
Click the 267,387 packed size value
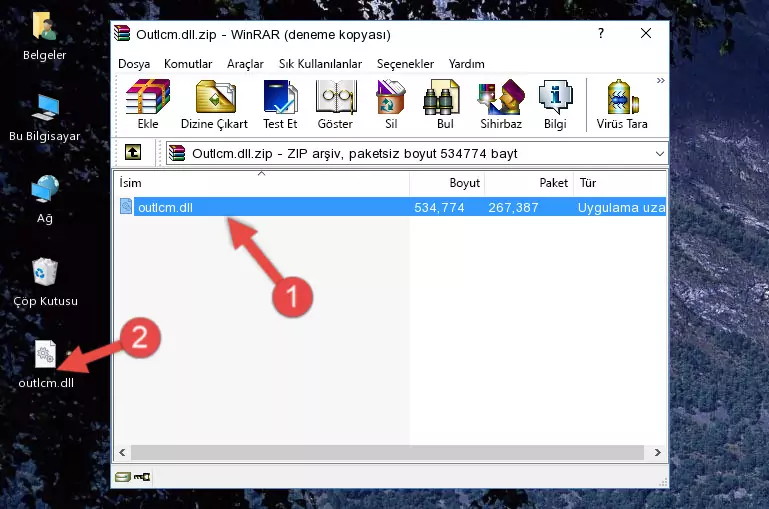(x=513, y=207)
